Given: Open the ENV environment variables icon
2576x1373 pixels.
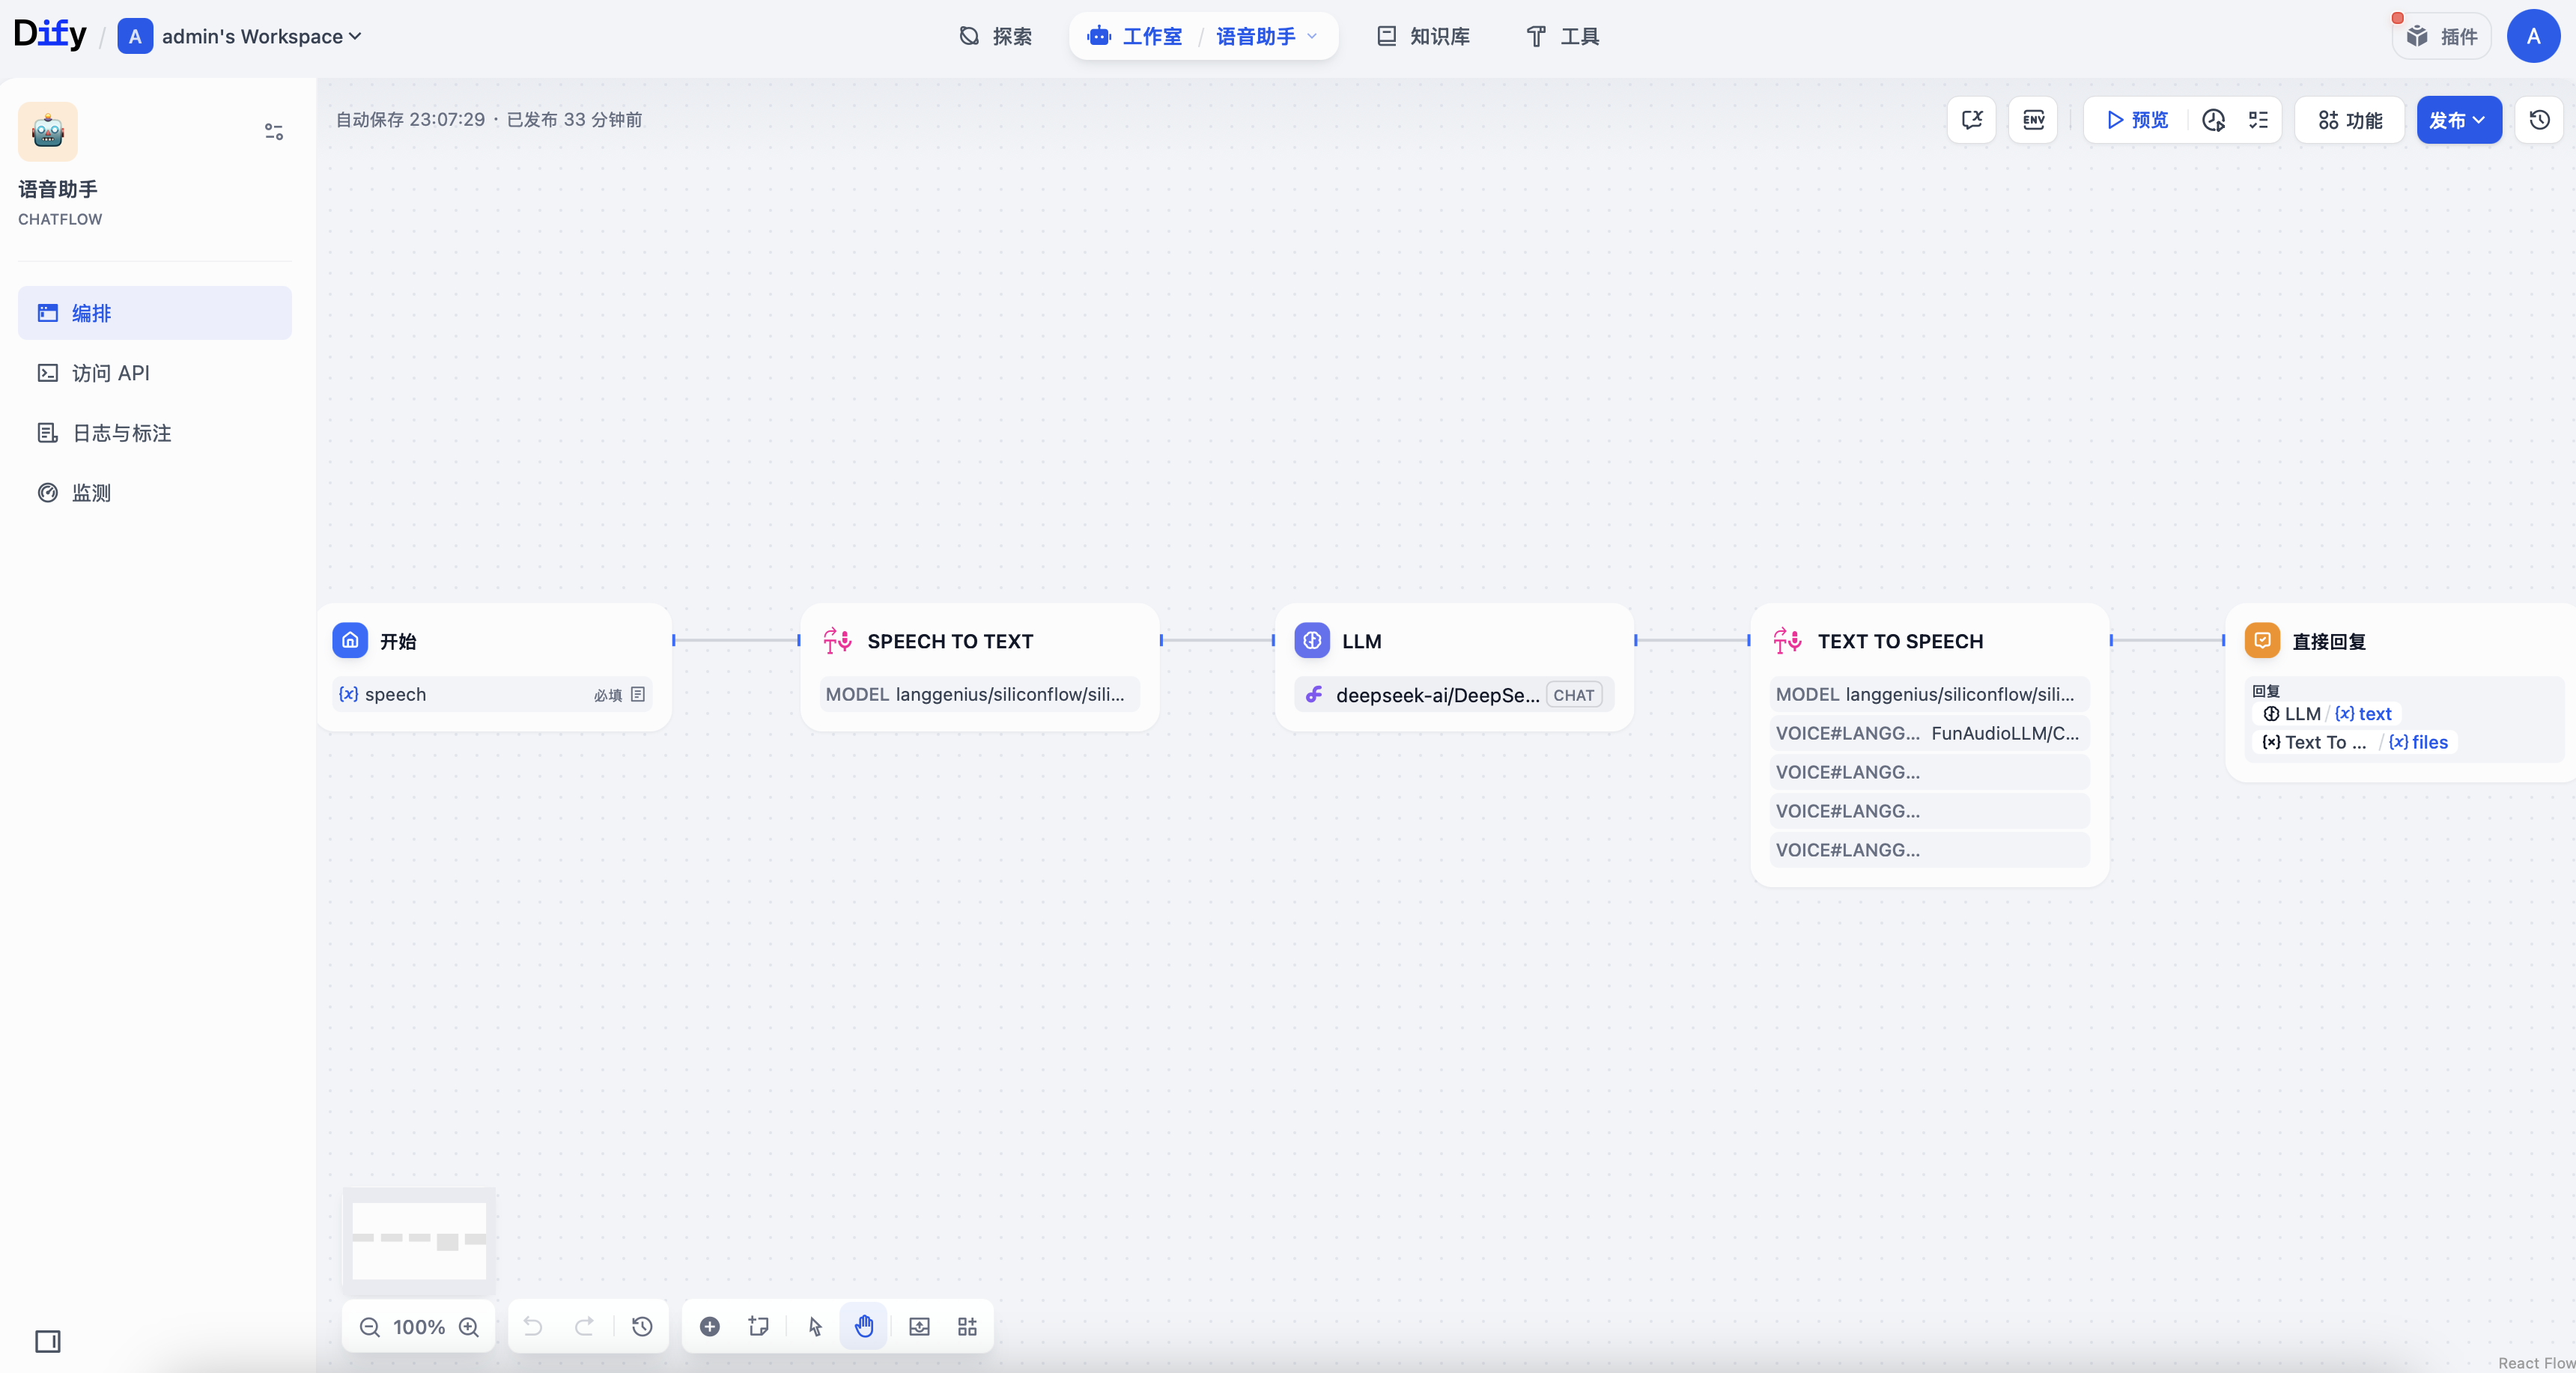Looking at the screenshot, I should pos(2033,120).
